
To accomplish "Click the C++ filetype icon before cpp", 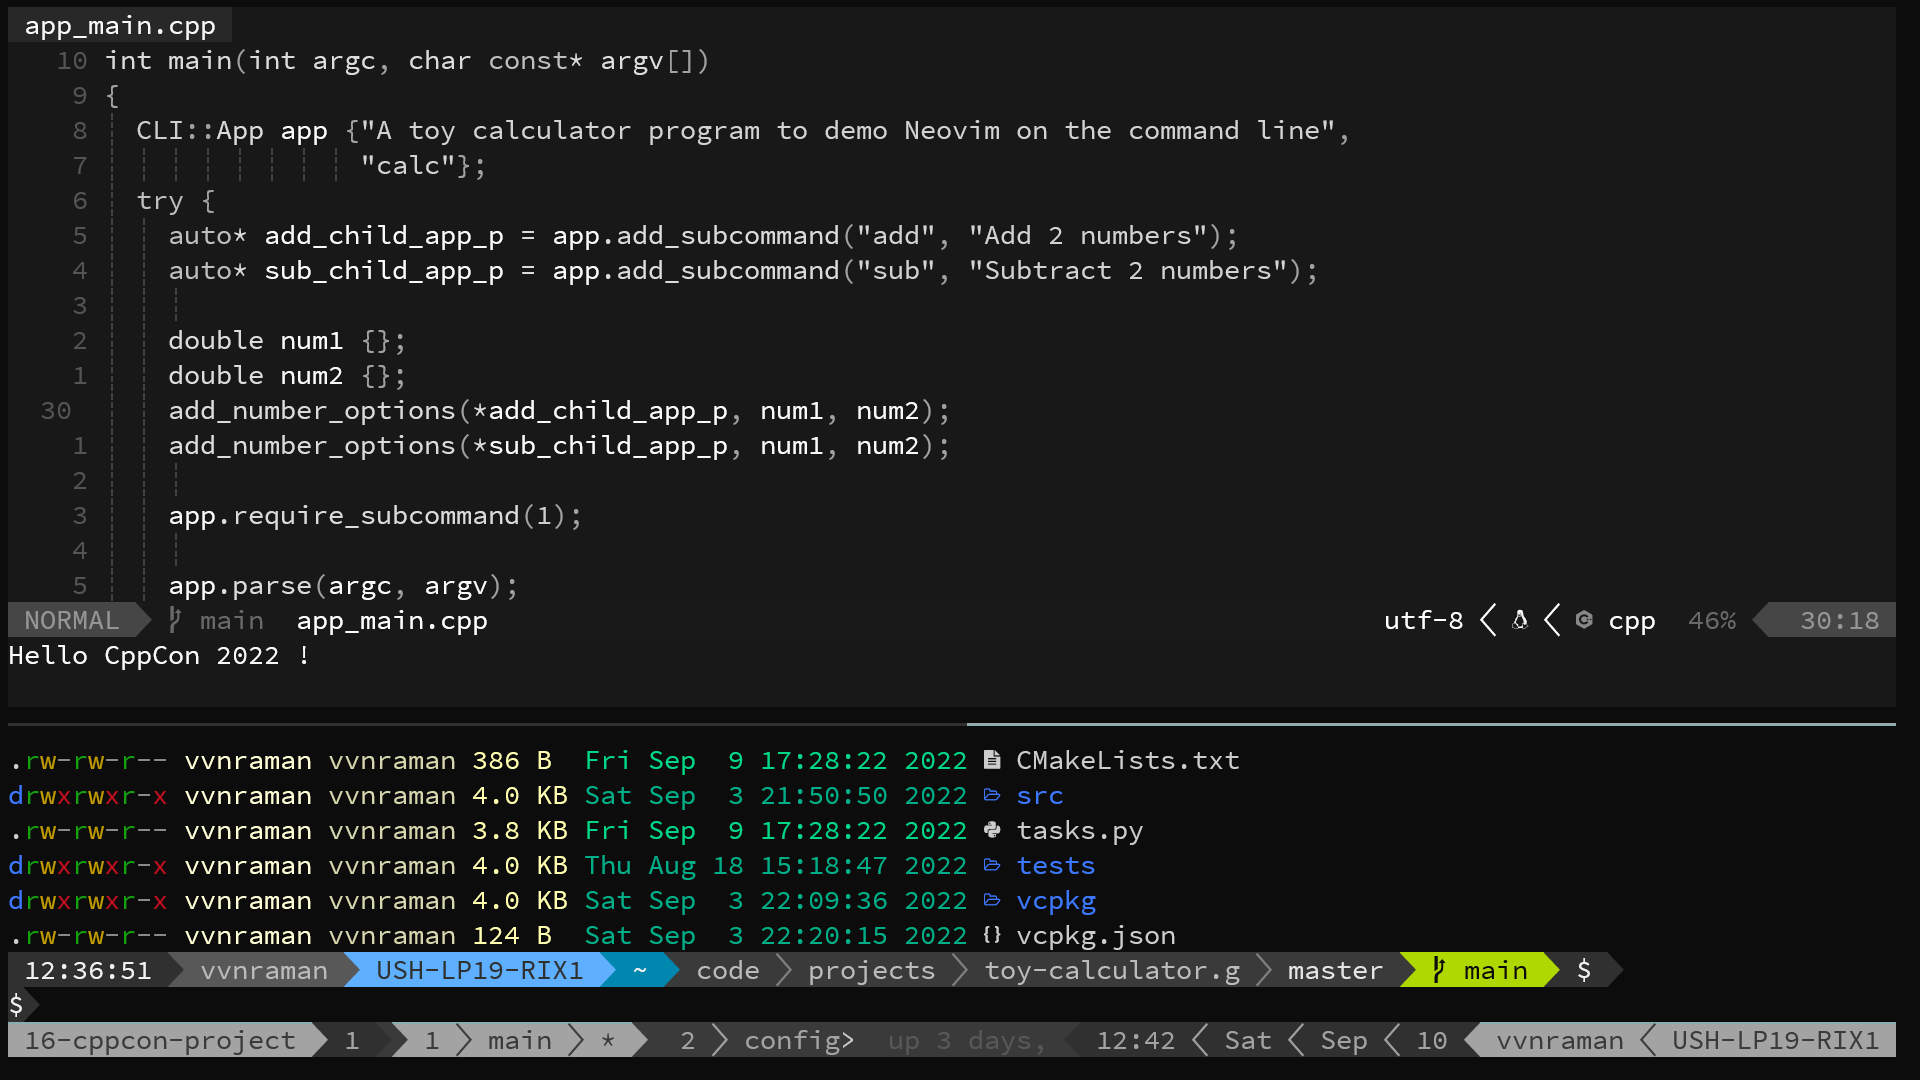I will coord(1584,620).
